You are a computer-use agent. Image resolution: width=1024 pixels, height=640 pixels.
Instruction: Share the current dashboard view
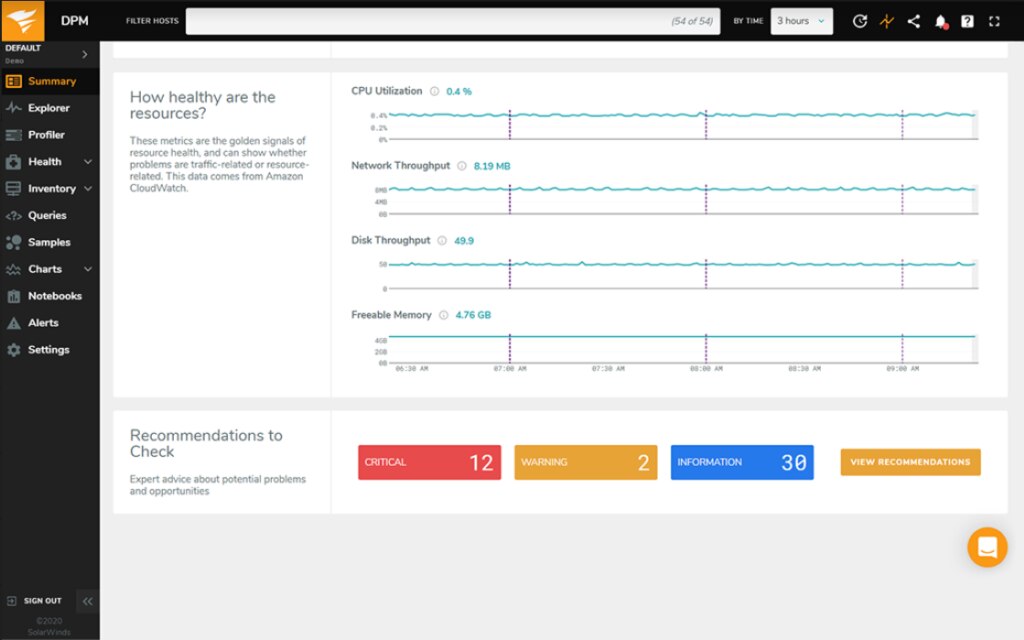pyautogui.click(x=913, y=20)
